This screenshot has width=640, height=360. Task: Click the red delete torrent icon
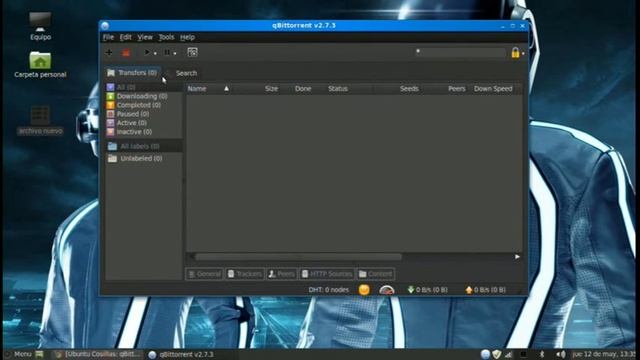(x=126, y=52)
